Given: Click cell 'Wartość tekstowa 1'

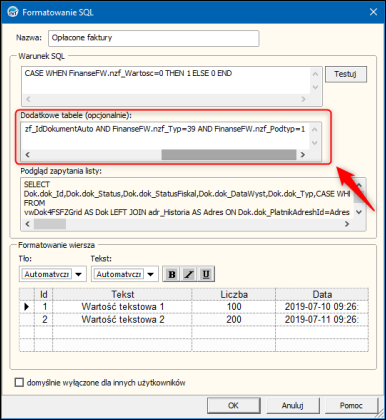Looking at the screenshot, I should point(122,307).
